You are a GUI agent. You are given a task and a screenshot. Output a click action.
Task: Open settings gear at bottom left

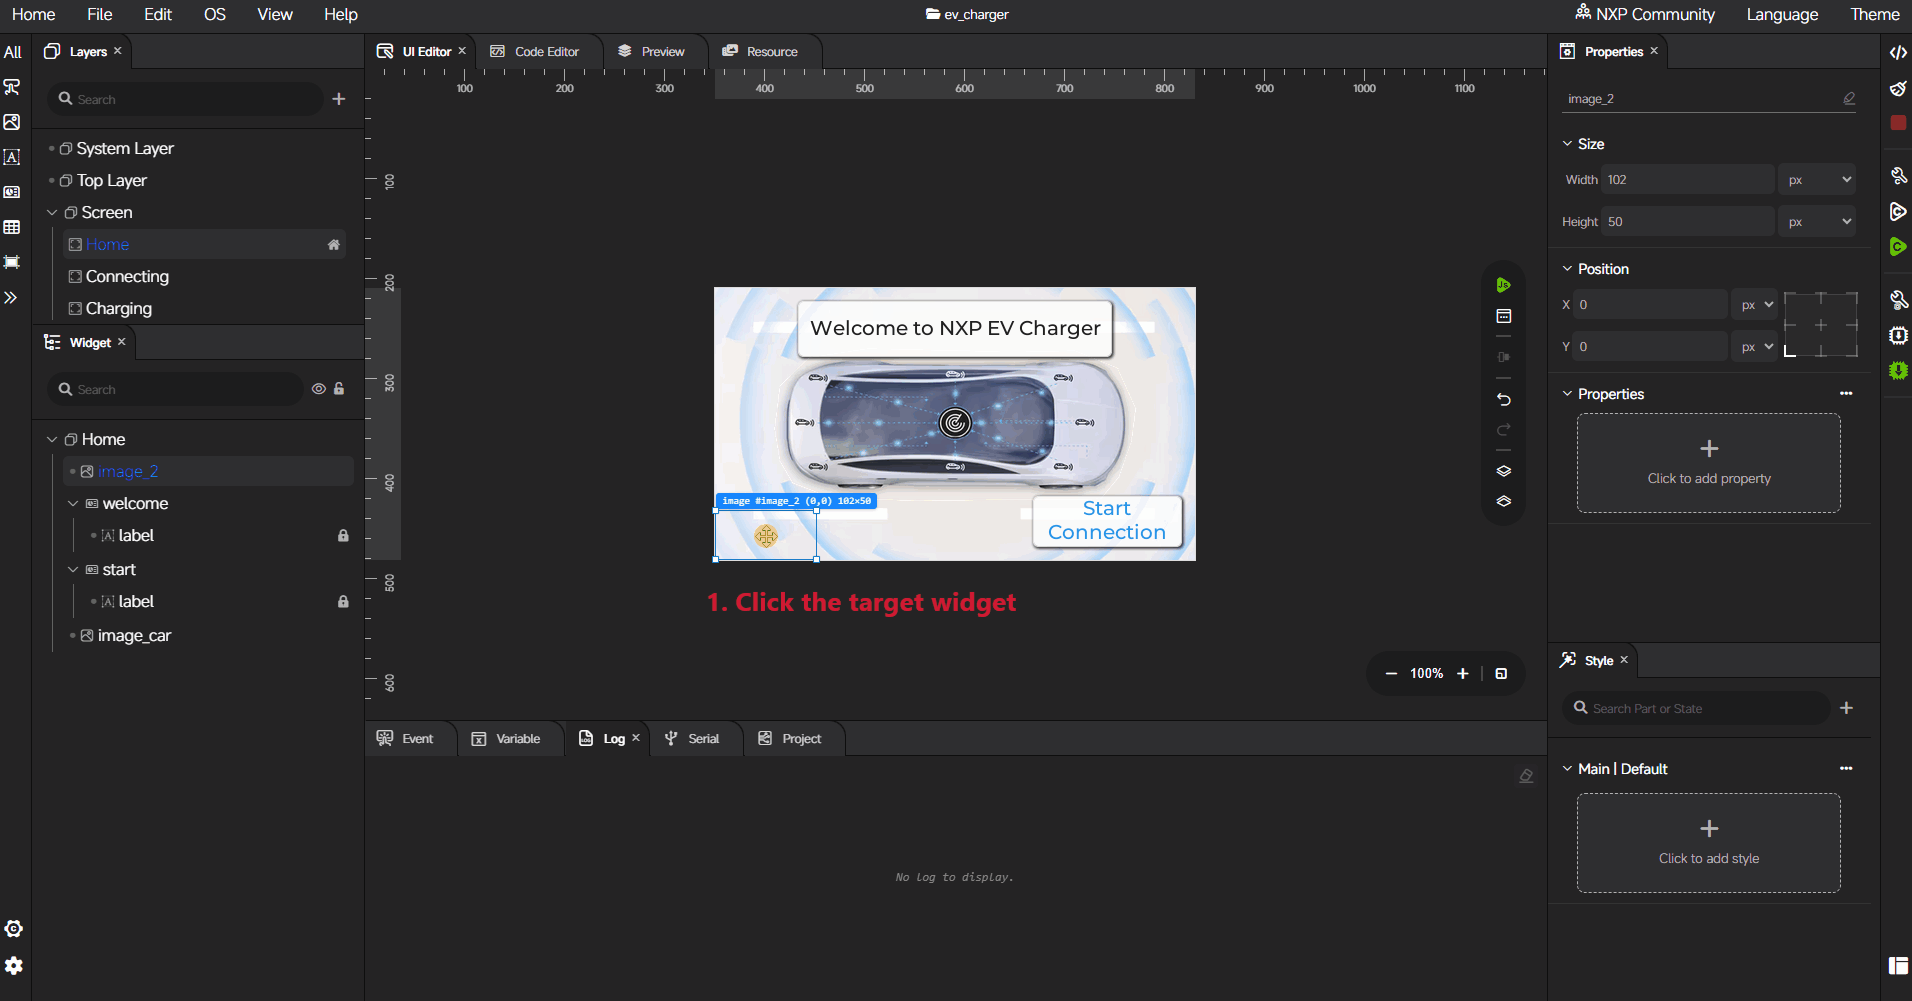coord(13,966)
